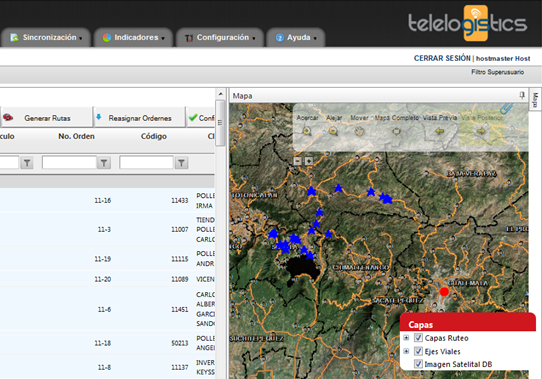
Task: Expand the Ejes Viales tree node
Action: coord(406,351)
